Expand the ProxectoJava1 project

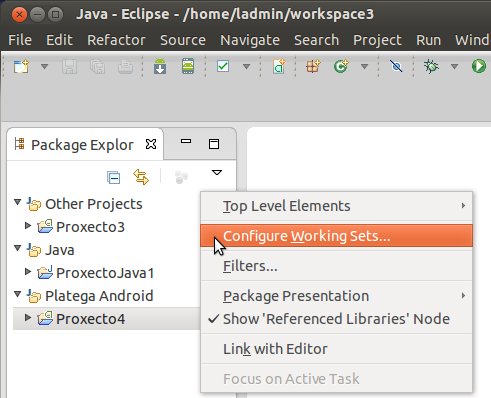click(x=28, y=272)
